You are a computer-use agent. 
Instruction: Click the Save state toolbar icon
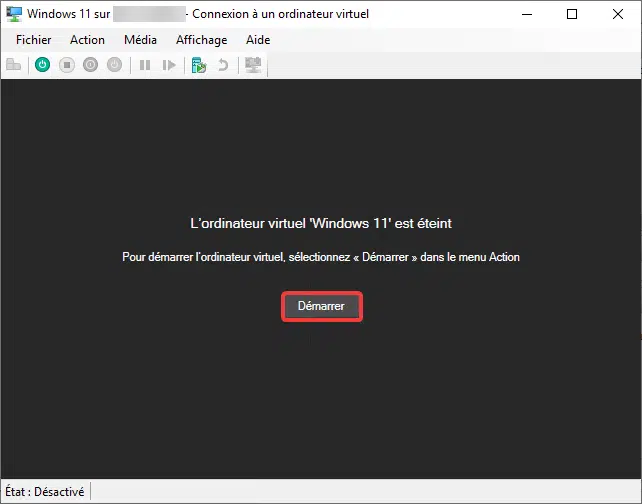115,65
